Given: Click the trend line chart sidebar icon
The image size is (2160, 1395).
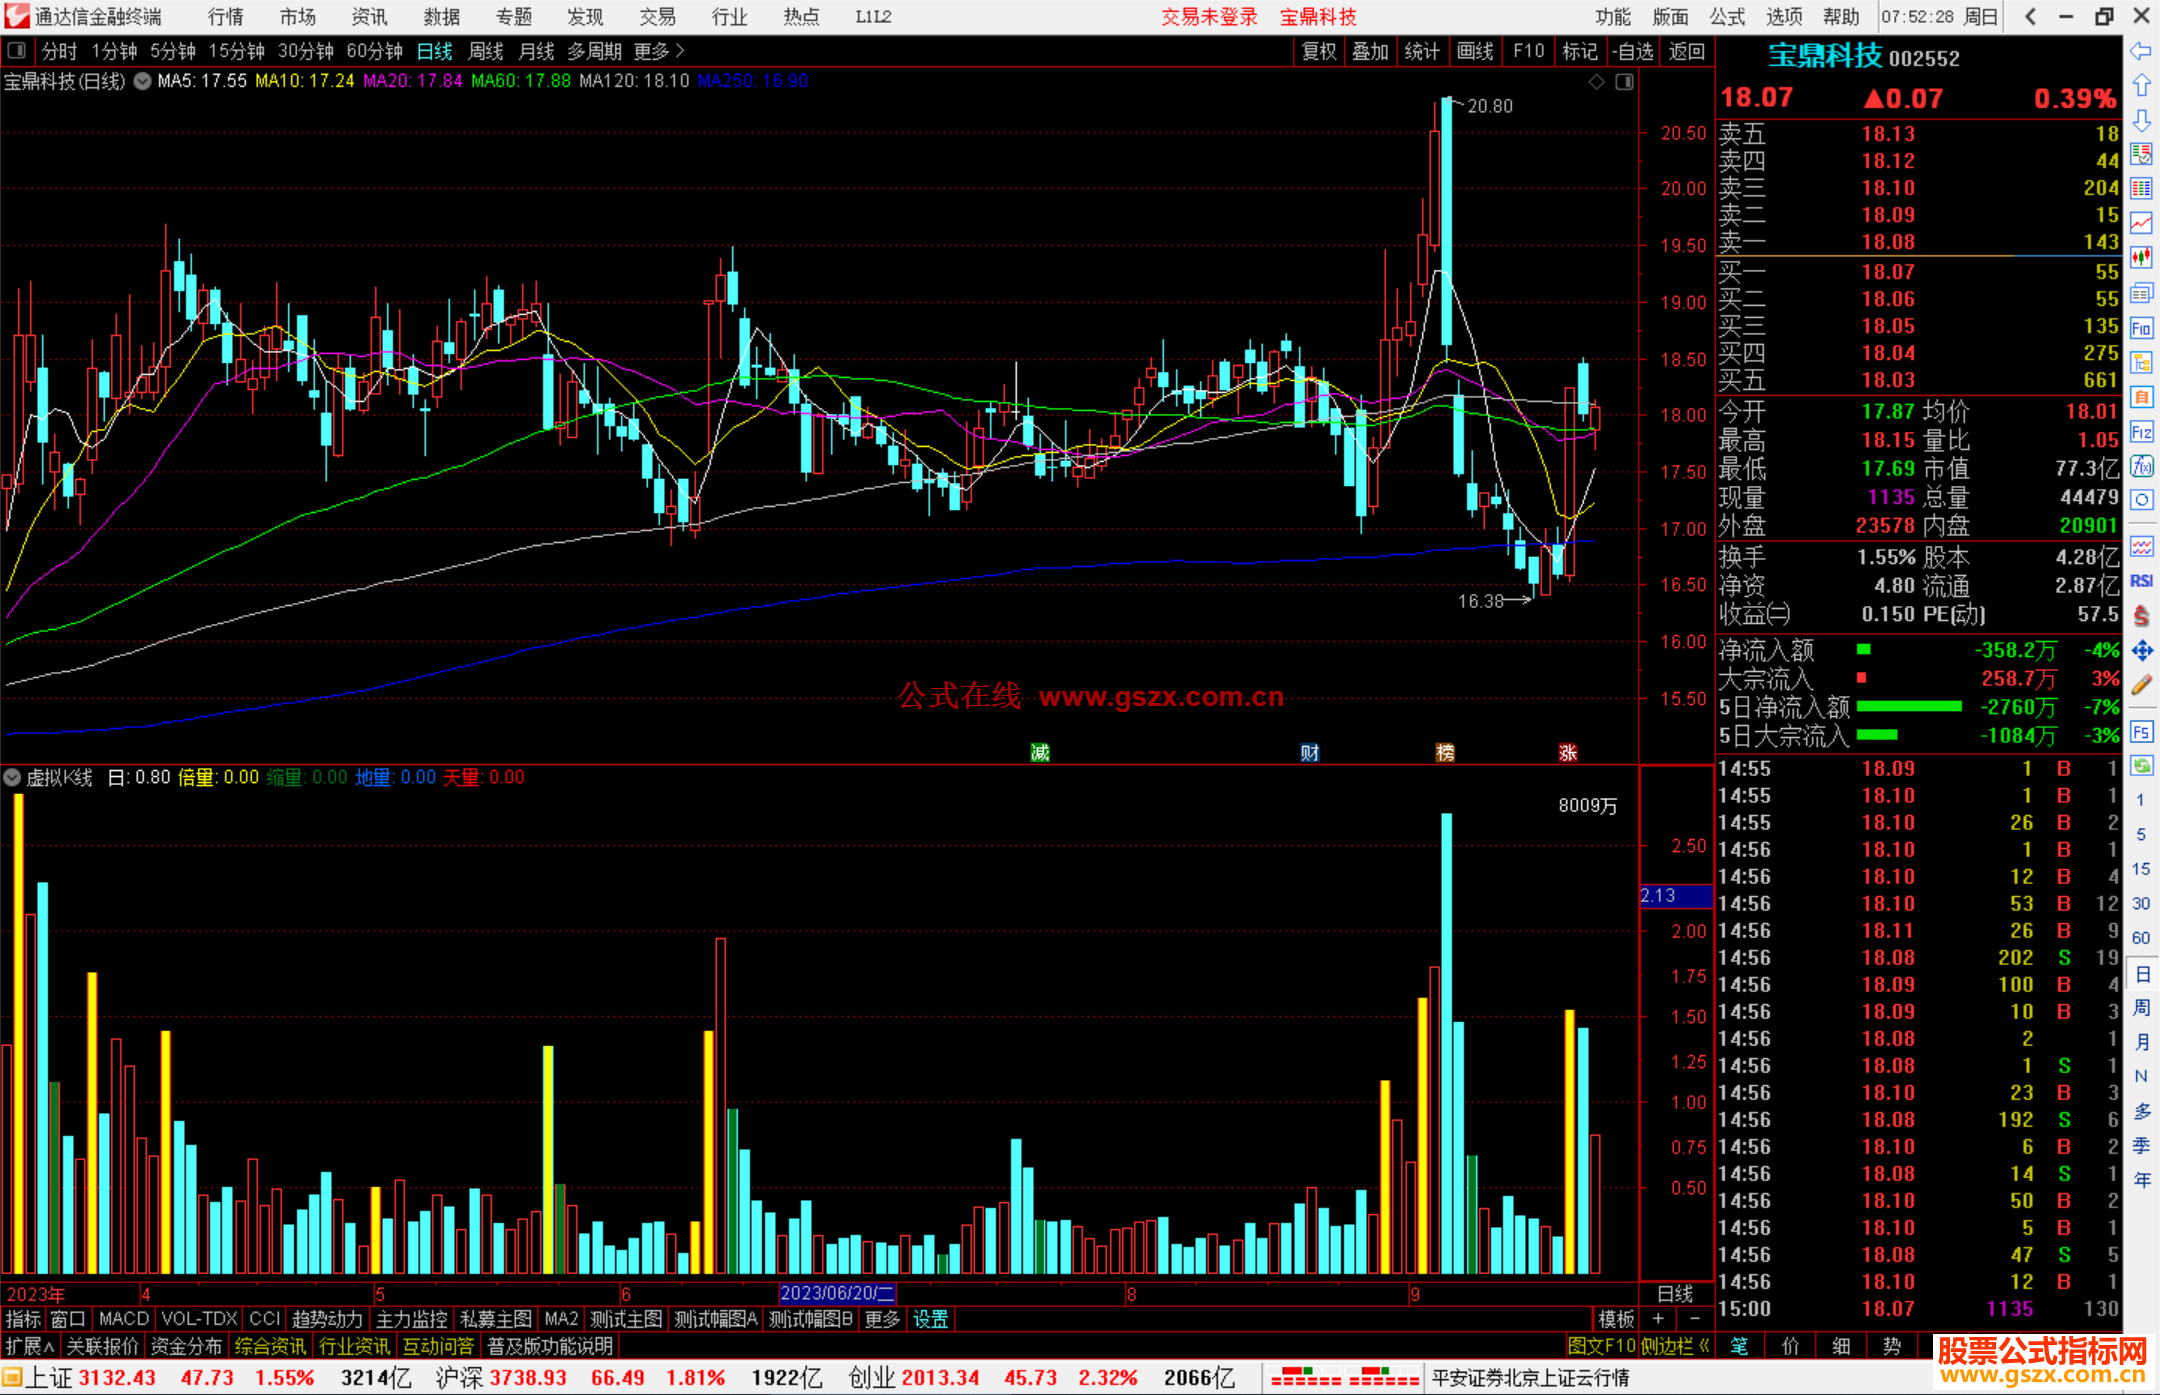Looking at the screenshot, I should [x=2141, y=223].
